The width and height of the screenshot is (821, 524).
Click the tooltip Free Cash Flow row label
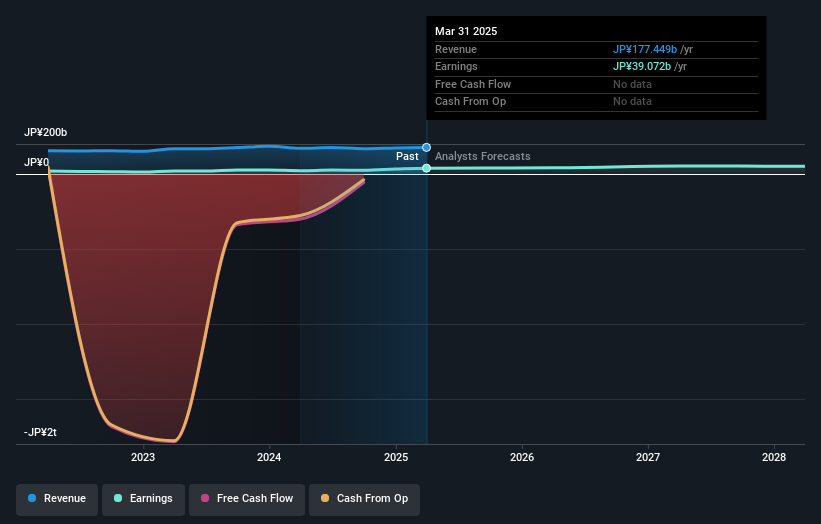[473, 84]
